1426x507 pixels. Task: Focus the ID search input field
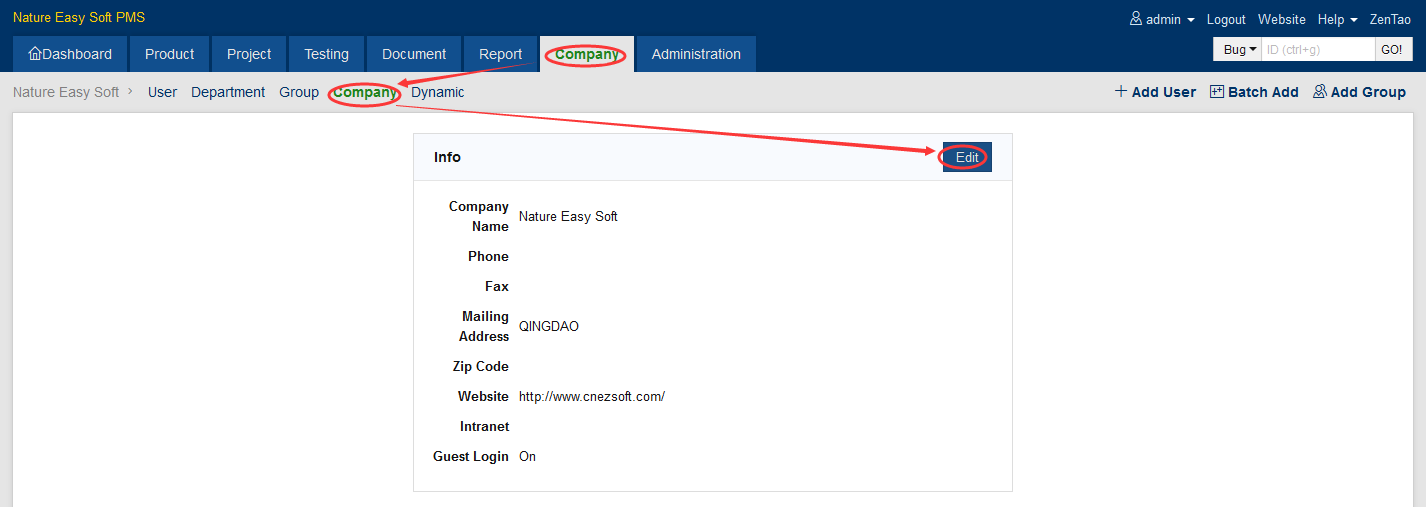[x=1318, y=50]
